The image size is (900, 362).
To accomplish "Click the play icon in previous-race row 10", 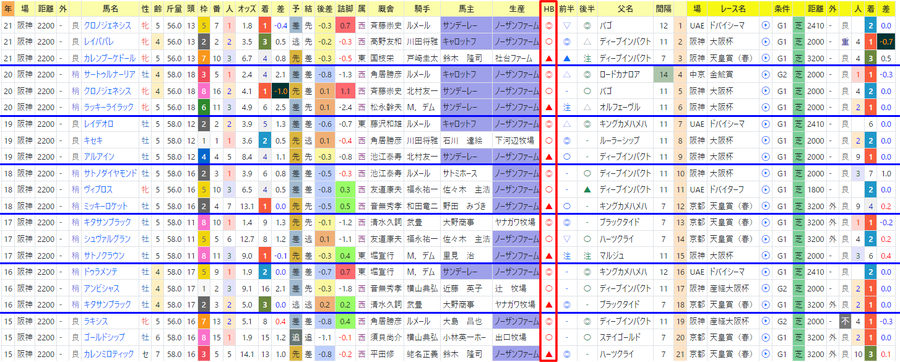I will click(x=765, y=173).
